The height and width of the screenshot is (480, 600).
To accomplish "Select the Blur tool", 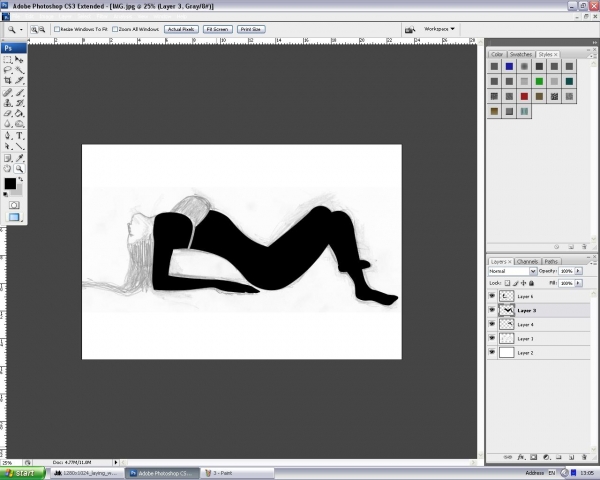I will point(8,124).
